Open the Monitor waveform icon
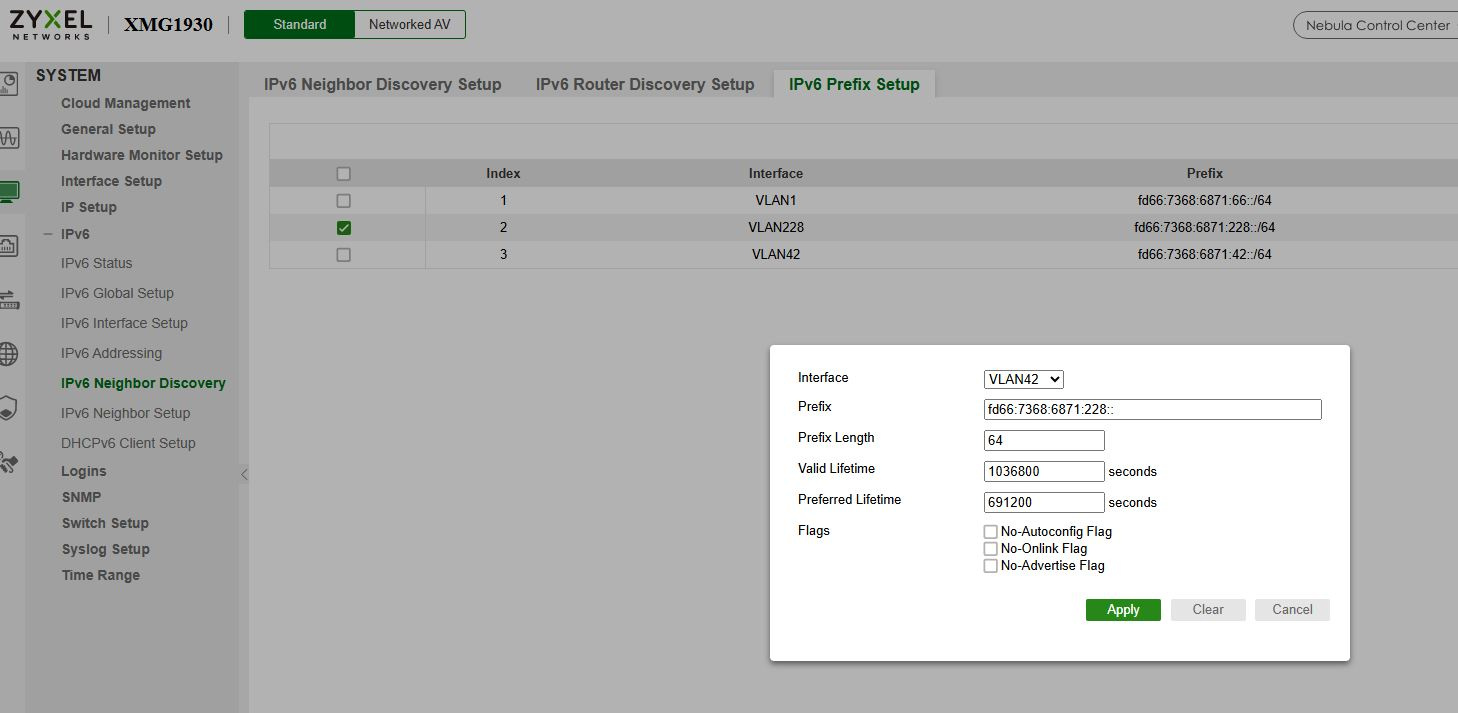1458x713 pixels. coord(8,137)
